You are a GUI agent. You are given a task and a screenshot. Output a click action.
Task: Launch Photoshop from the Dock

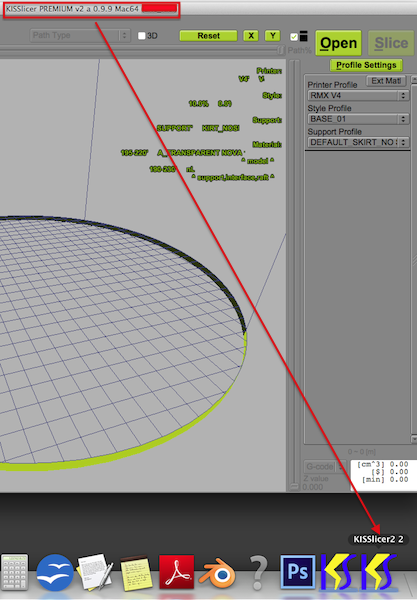point(298,572)
